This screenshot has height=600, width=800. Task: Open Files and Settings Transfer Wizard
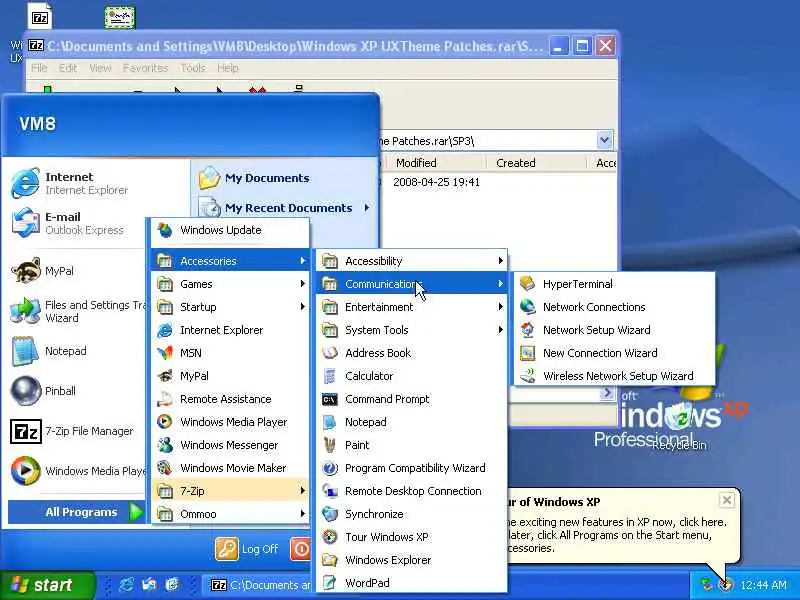[77, 311]
